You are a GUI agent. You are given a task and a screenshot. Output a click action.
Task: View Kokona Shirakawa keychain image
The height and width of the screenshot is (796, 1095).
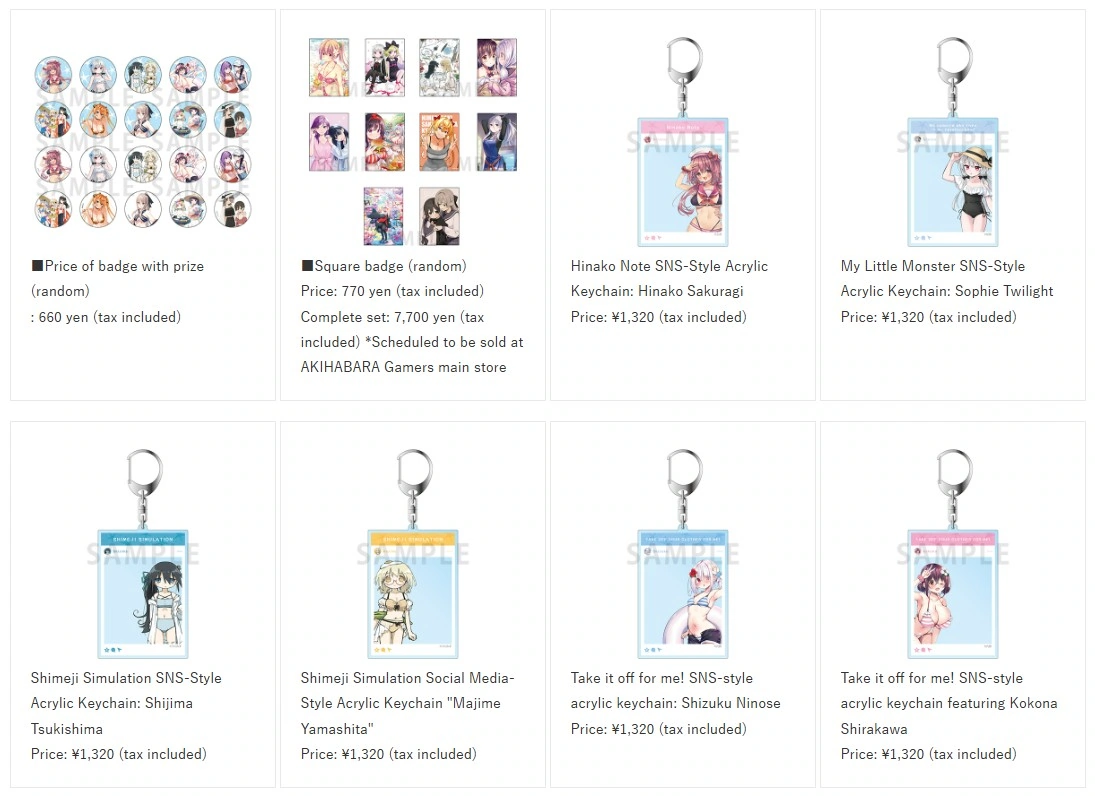tap(953, 554)
